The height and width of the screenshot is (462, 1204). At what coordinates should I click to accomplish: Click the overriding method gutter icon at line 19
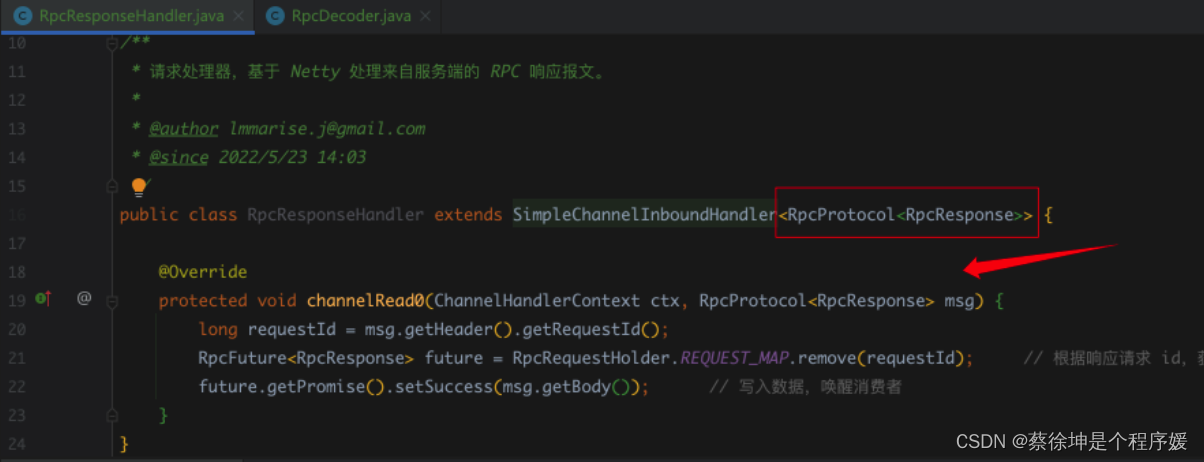point(42,299)
